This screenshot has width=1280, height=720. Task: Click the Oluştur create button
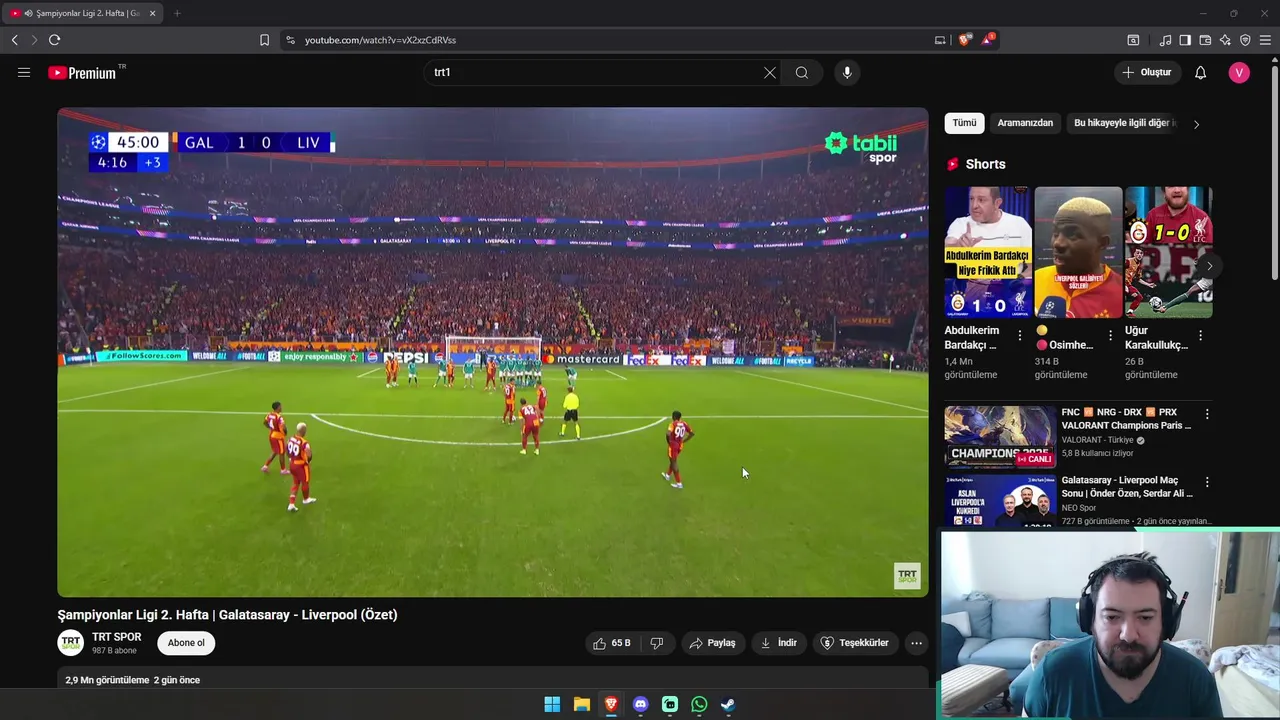point(1147,72)
